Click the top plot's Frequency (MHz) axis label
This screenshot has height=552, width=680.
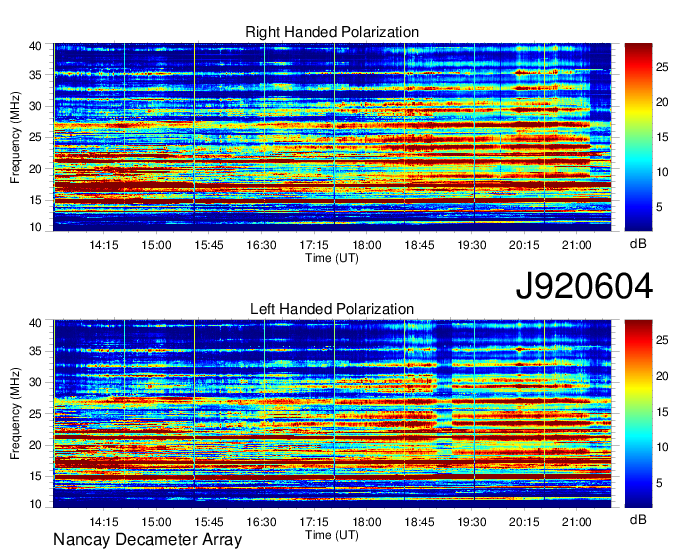coord(15,137)
